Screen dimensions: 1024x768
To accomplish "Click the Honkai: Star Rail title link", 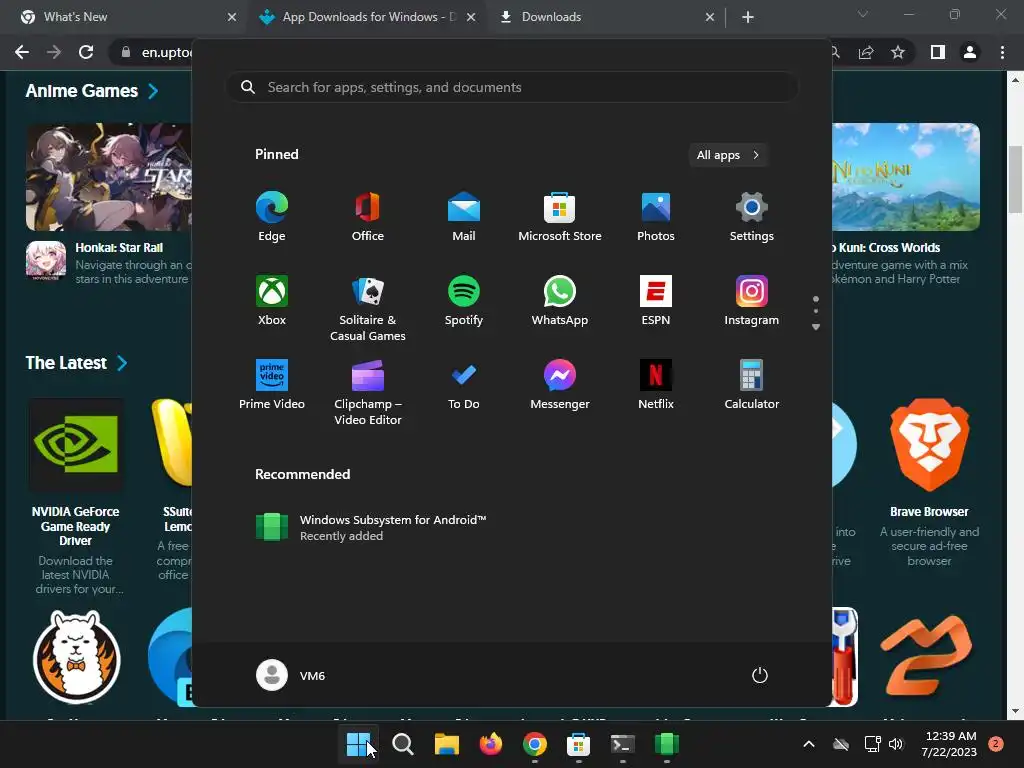I will 119,248.
